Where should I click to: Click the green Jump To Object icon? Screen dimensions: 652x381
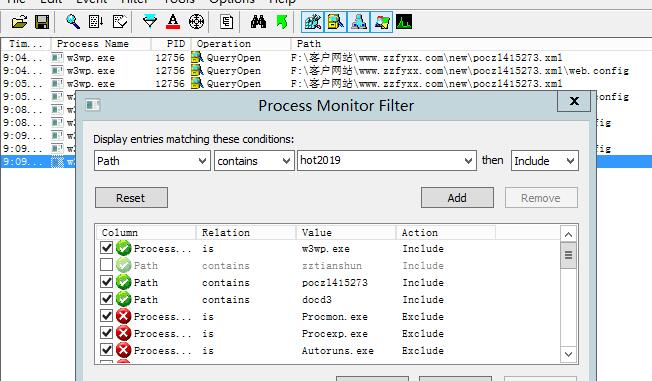pyautogui.click(x=282, y=22)
